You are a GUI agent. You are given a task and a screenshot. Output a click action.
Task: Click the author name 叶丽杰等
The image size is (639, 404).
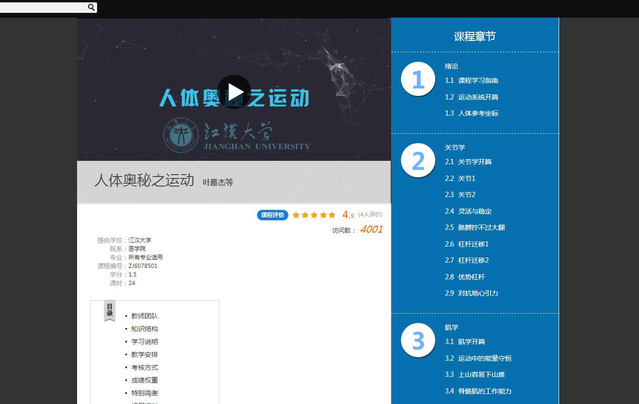(218, 182)
